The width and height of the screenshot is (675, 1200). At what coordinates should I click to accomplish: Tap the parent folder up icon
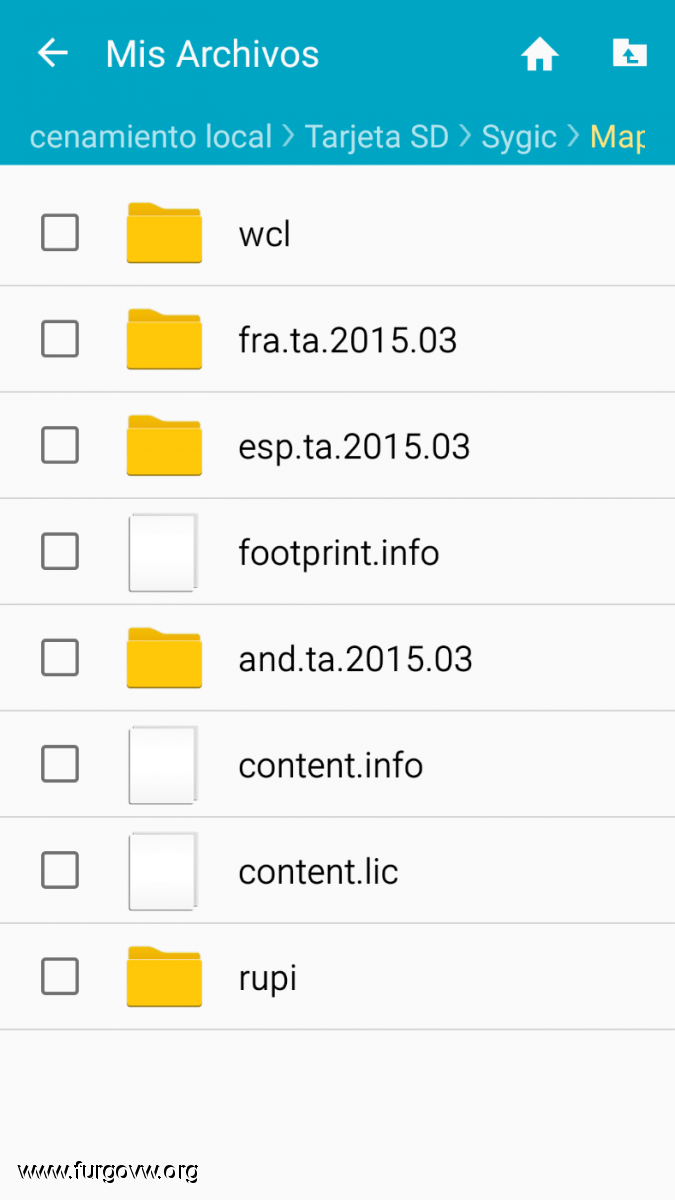(x=629, y=53)
